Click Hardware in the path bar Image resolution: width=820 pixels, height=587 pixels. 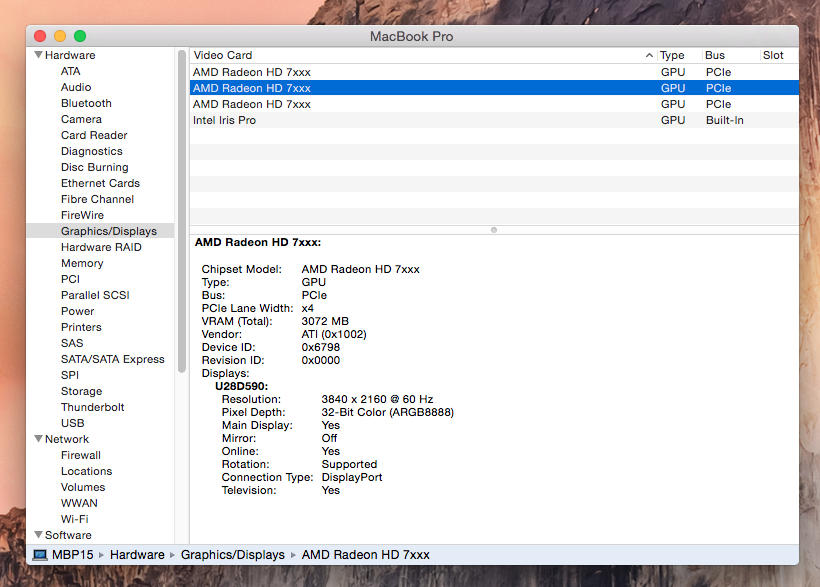[x=137, y=555]
